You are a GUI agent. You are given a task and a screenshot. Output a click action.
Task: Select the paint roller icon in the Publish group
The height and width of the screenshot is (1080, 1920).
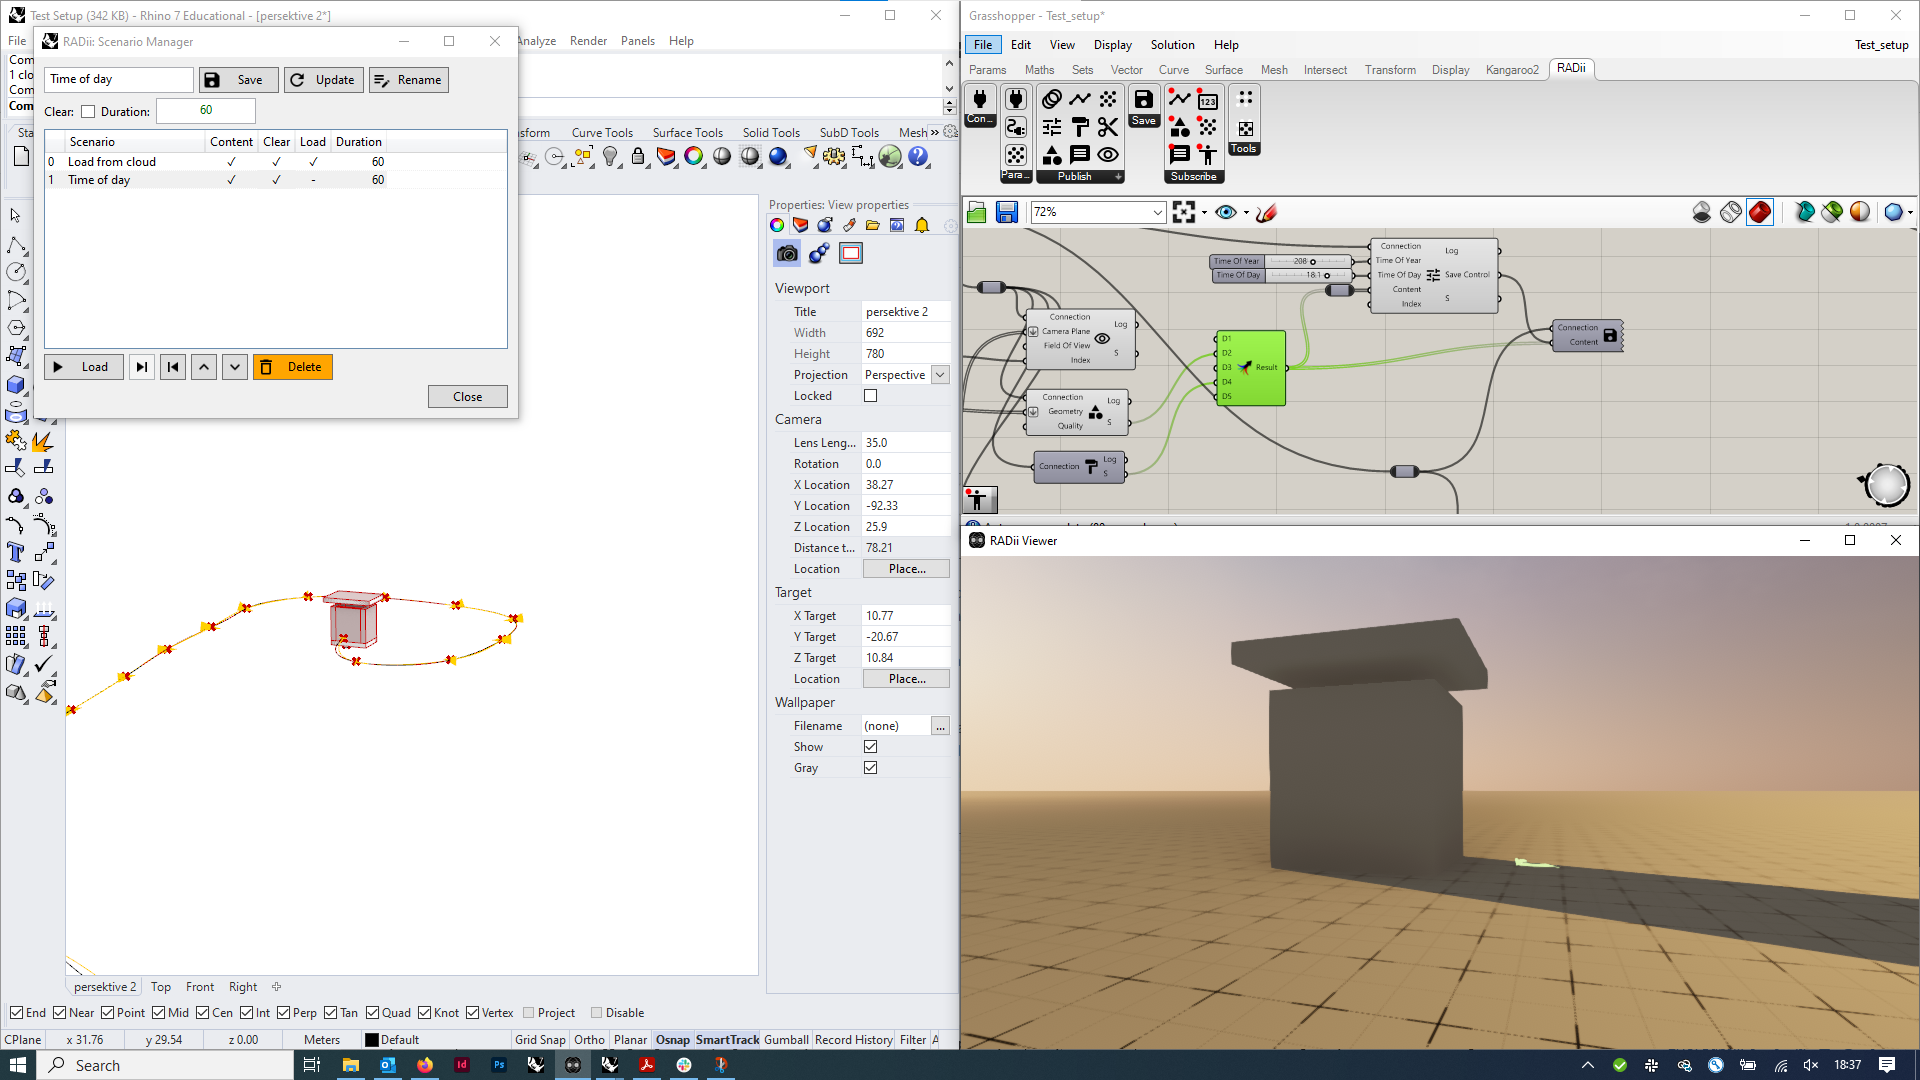[x=1080, y=127]
